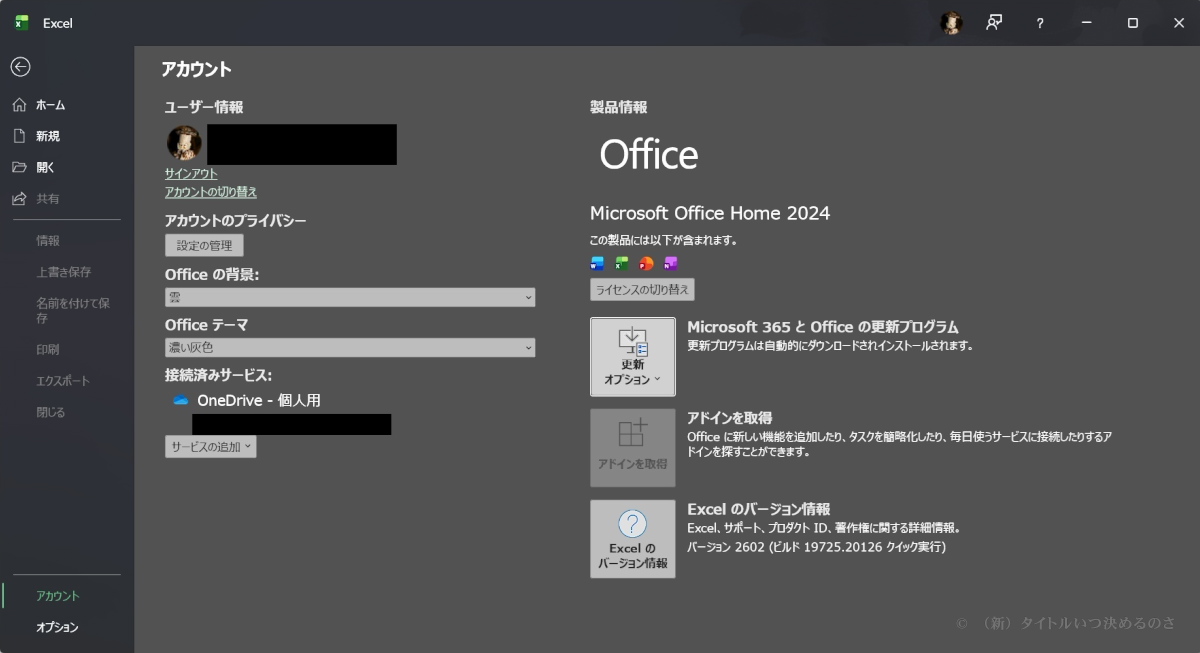
Task: Click the バージョン 2602 build text
Action: [817, 548]
